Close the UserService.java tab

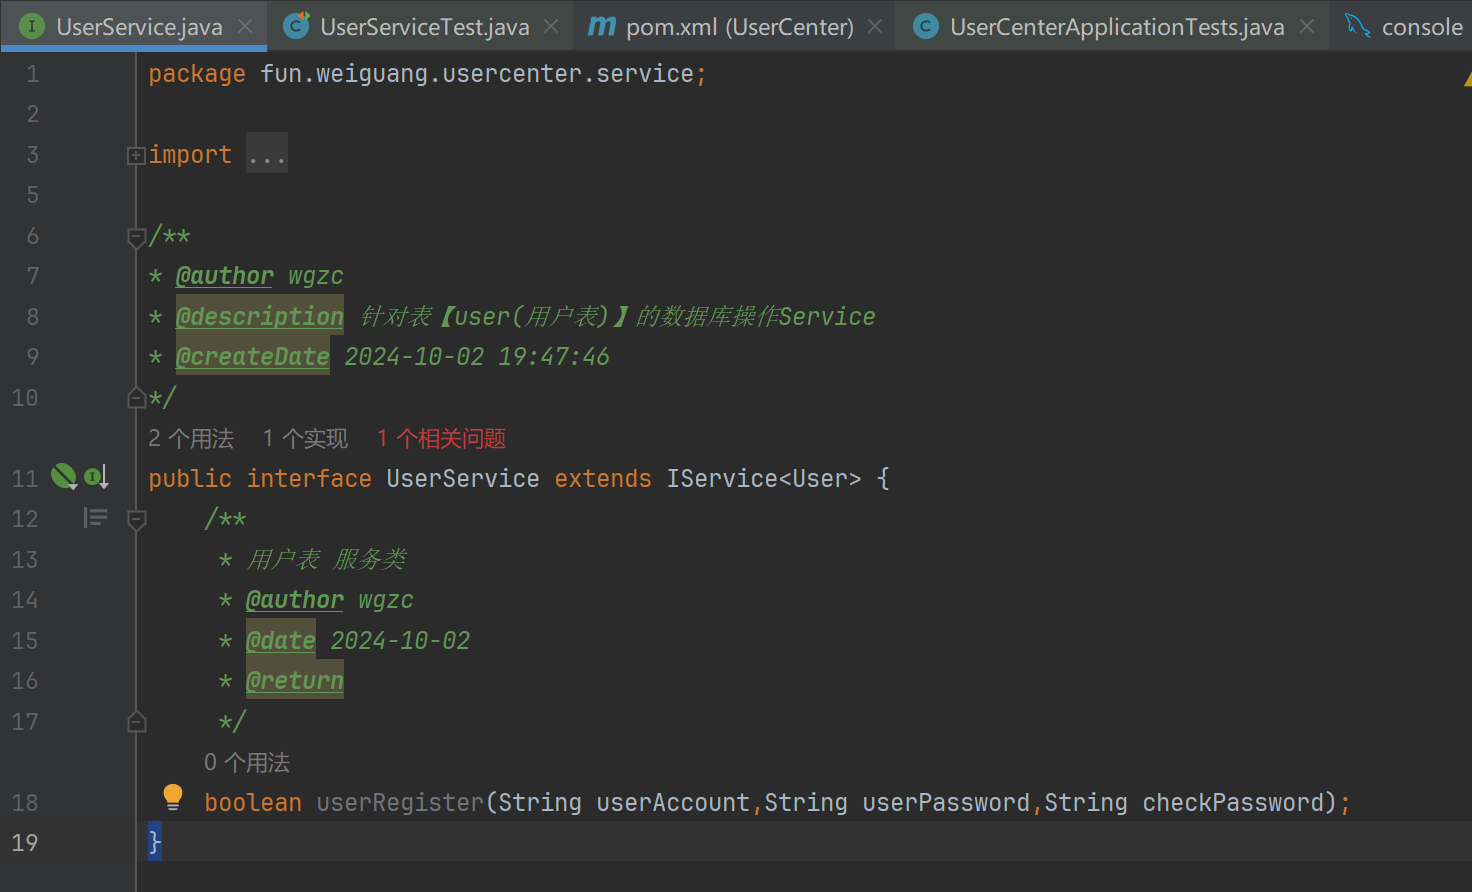point(245,27)
